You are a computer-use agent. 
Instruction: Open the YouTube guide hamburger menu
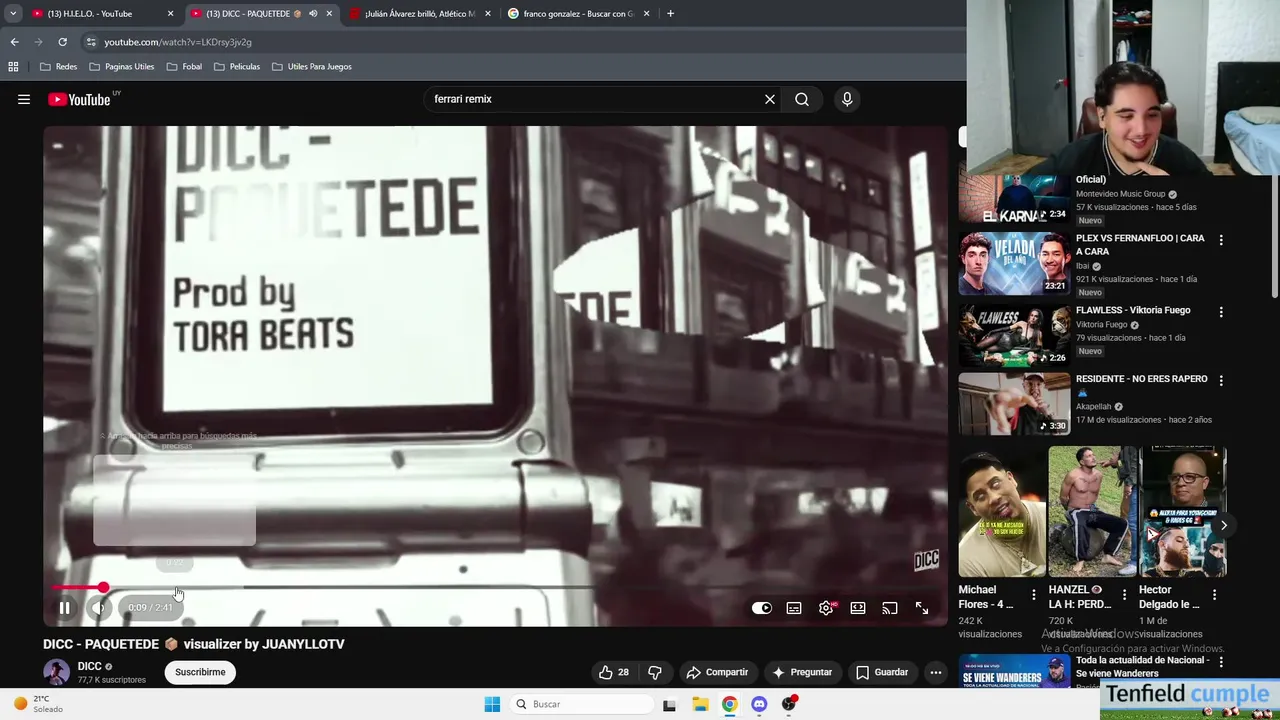[24, 99]
